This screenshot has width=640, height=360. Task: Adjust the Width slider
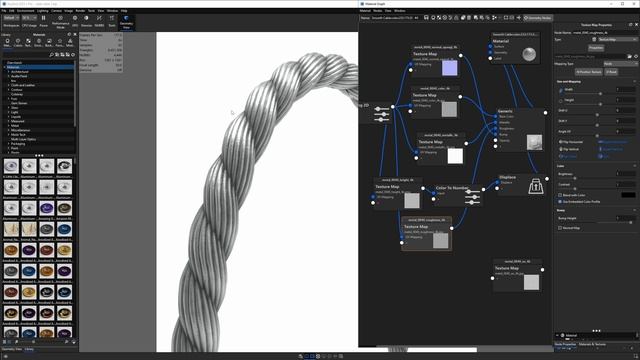click(x=600, y=94)
